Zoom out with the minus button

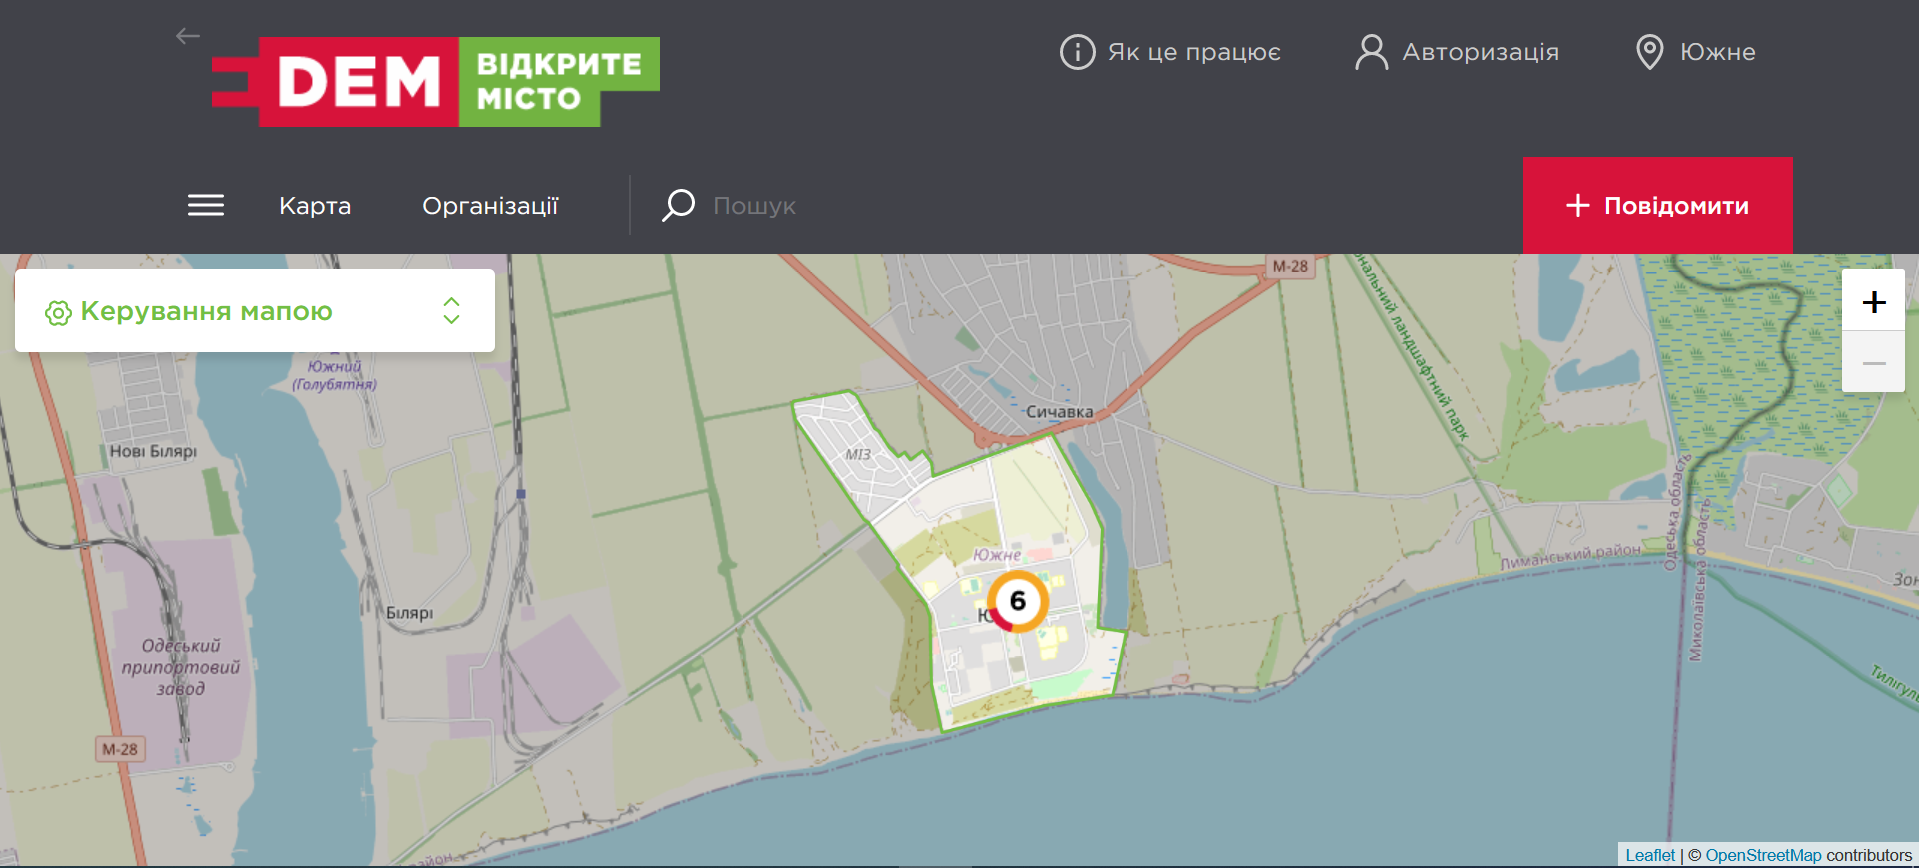(1874, 363)
